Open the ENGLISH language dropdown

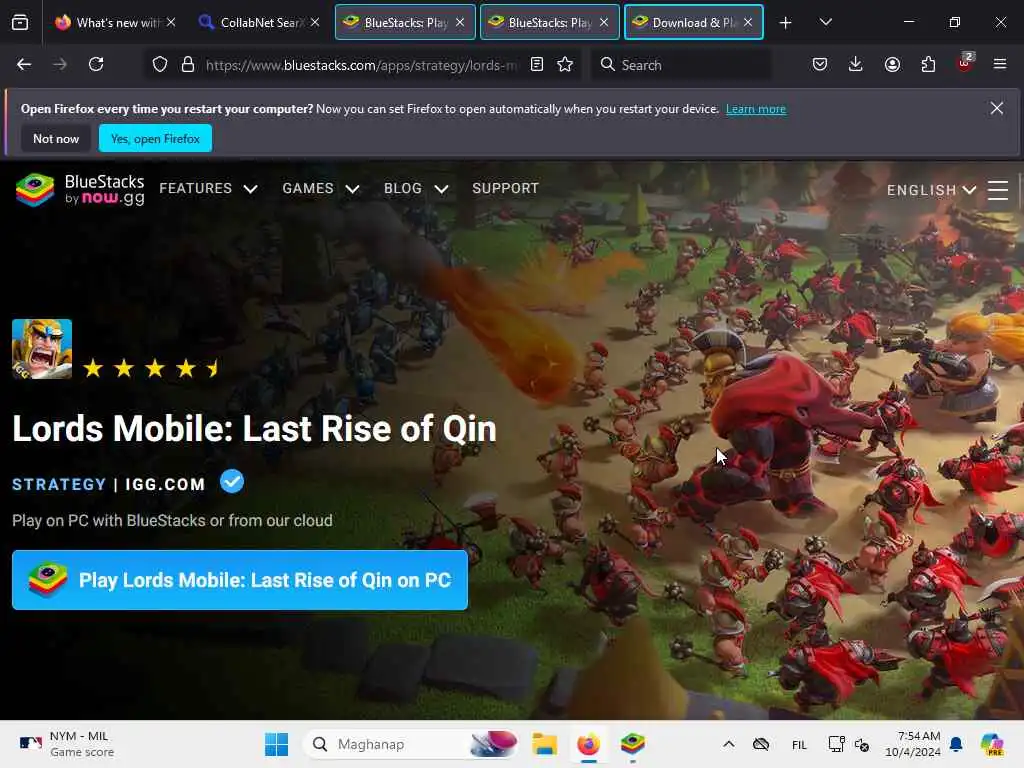point(931,190)
